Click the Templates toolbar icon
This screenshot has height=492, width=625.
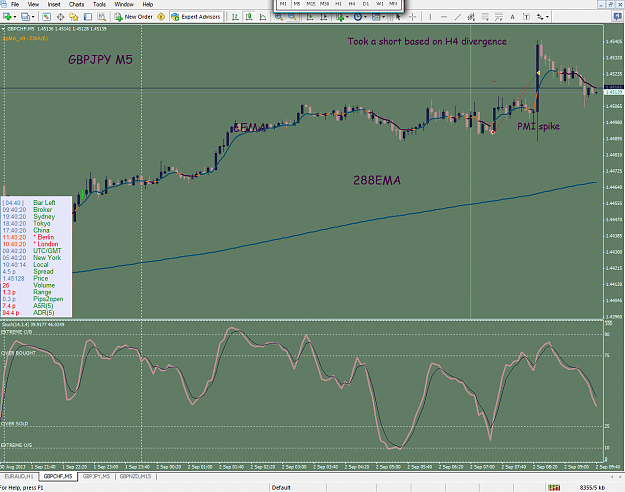[x=376, y=17]
